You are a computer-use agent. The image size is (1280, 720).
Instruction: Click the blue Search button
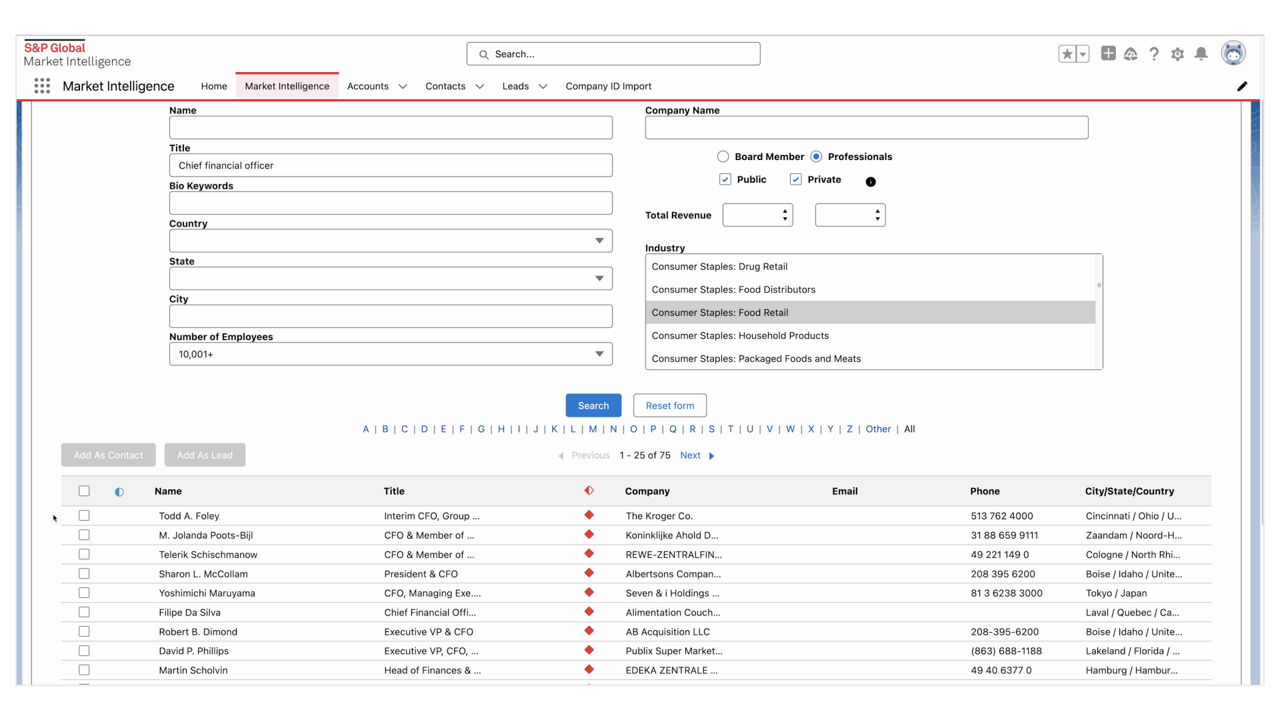coord(593,405)
